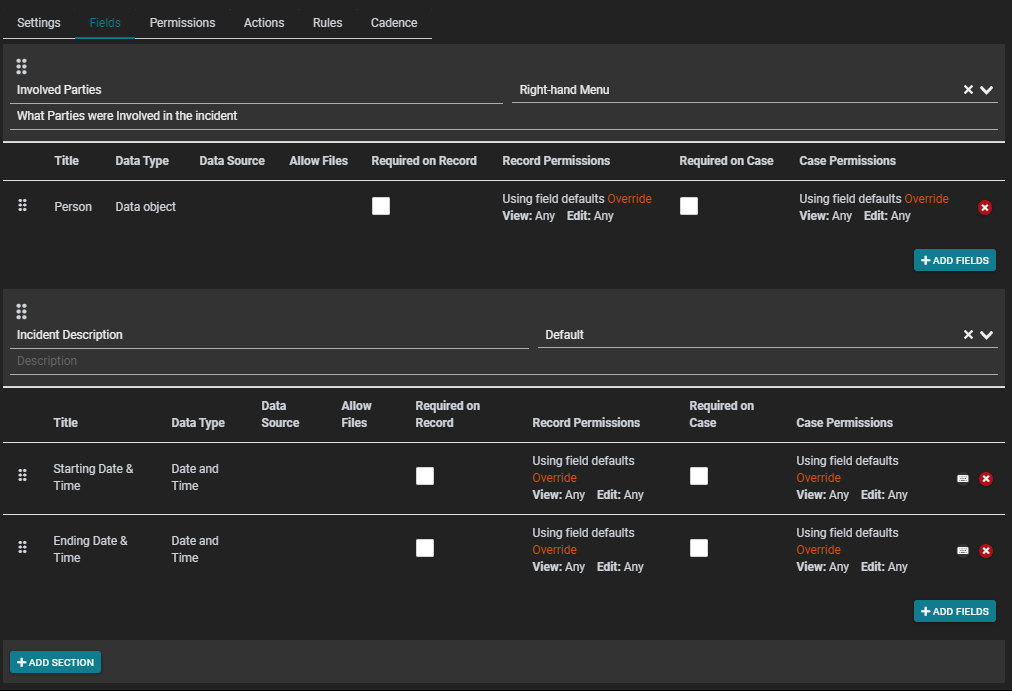Toggle Required on Case for Starting Date & Time

coord(698,476)
